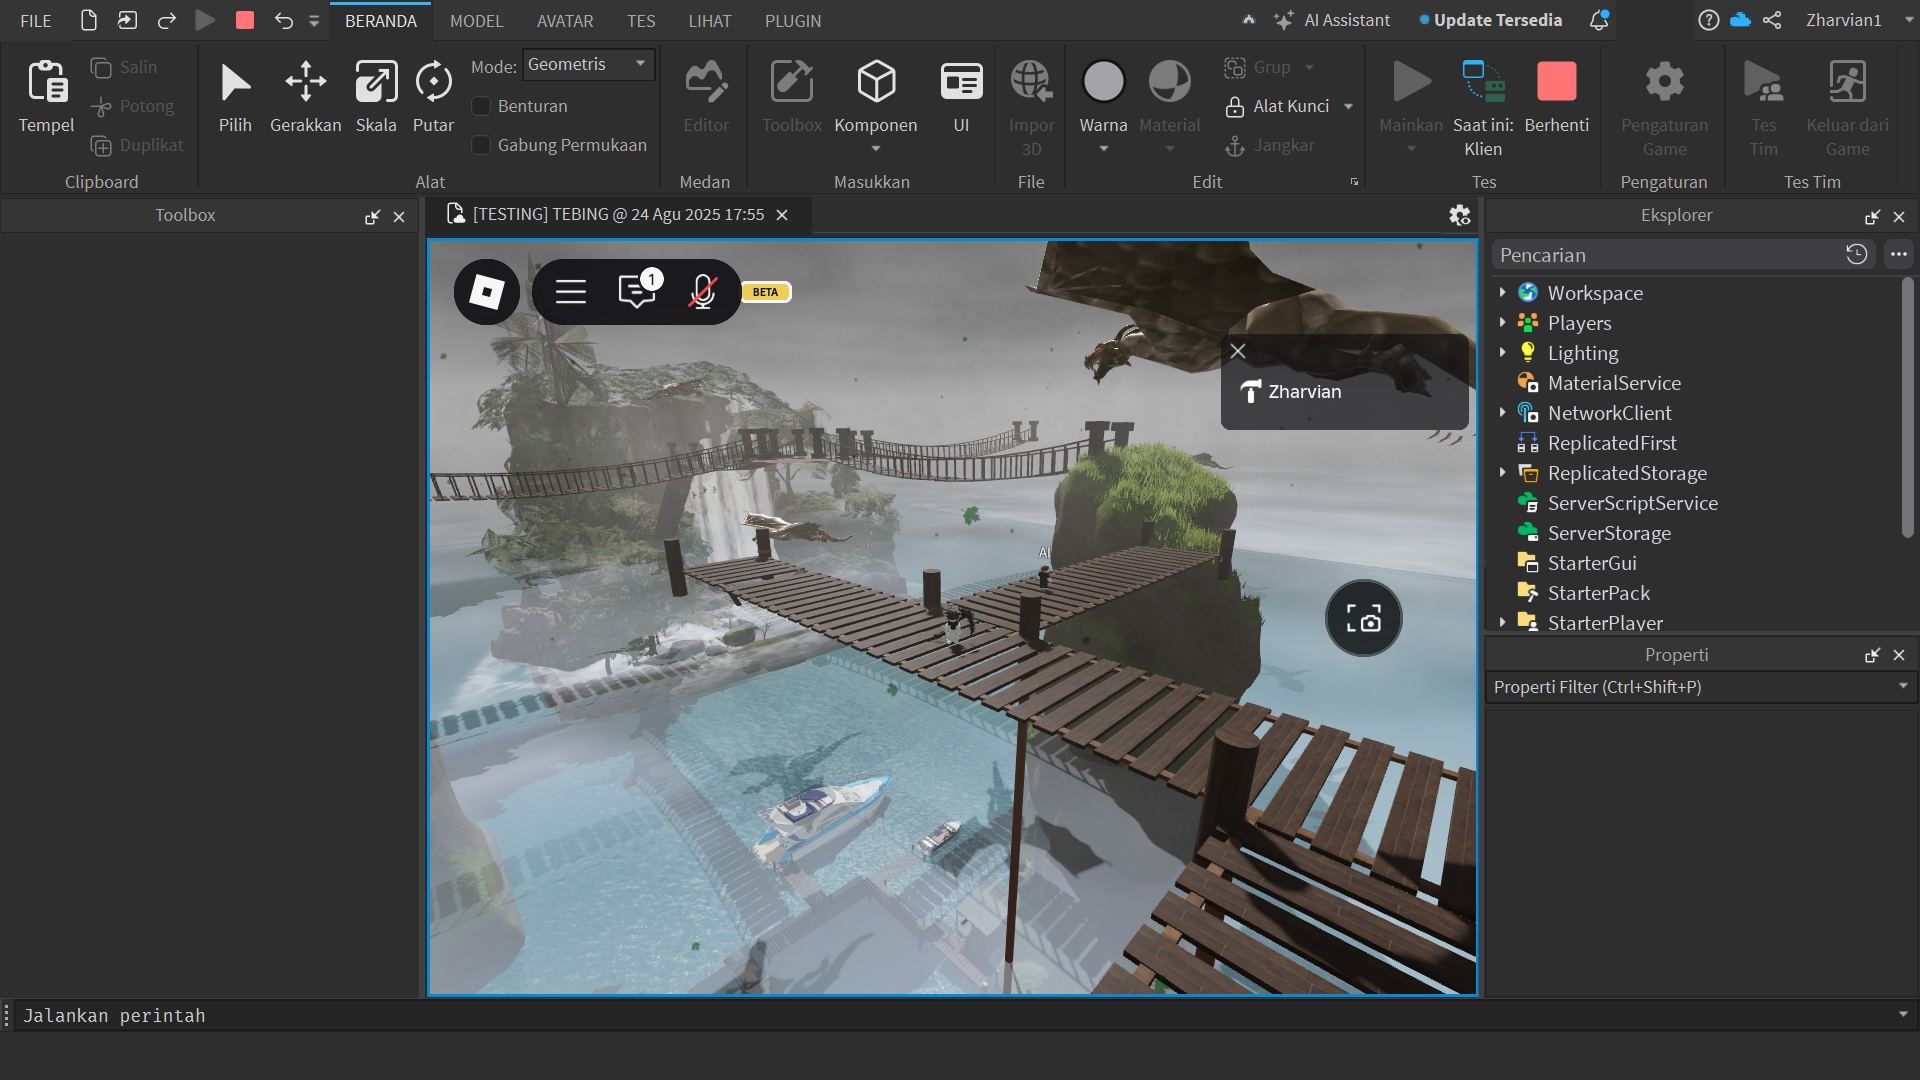Select StarterPack in Eksplorer
1920x1080 pixels.
tap(1599, 593)
